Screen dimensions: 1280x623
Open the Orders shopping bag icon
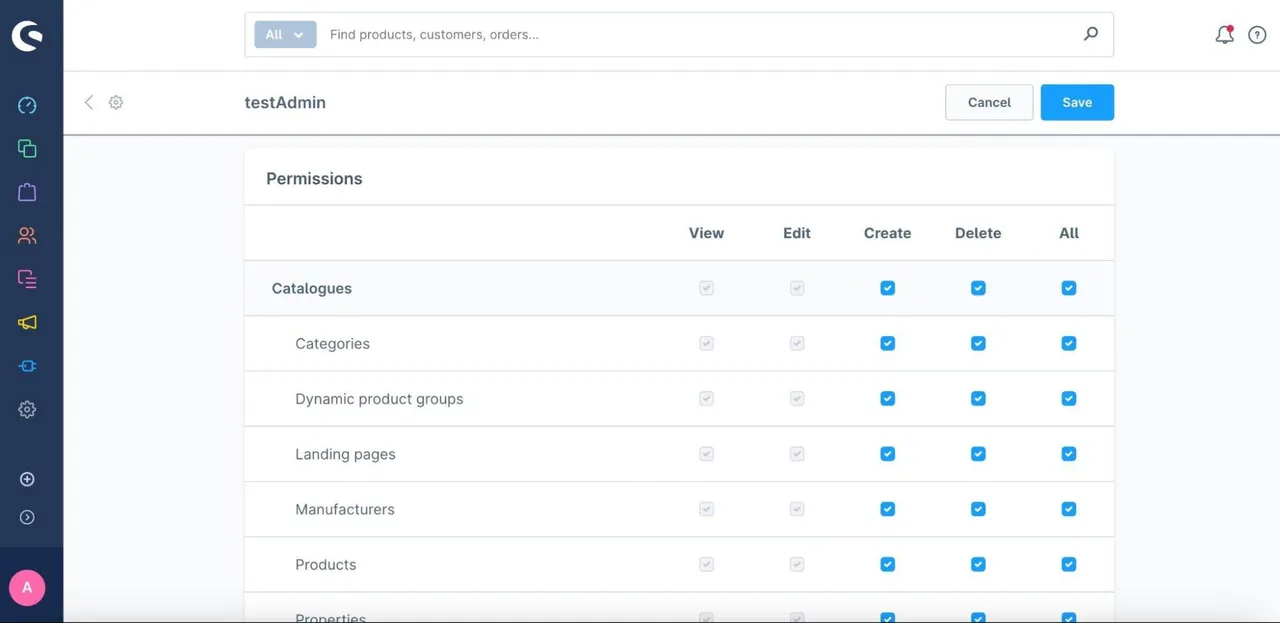(x=27, y=192)
